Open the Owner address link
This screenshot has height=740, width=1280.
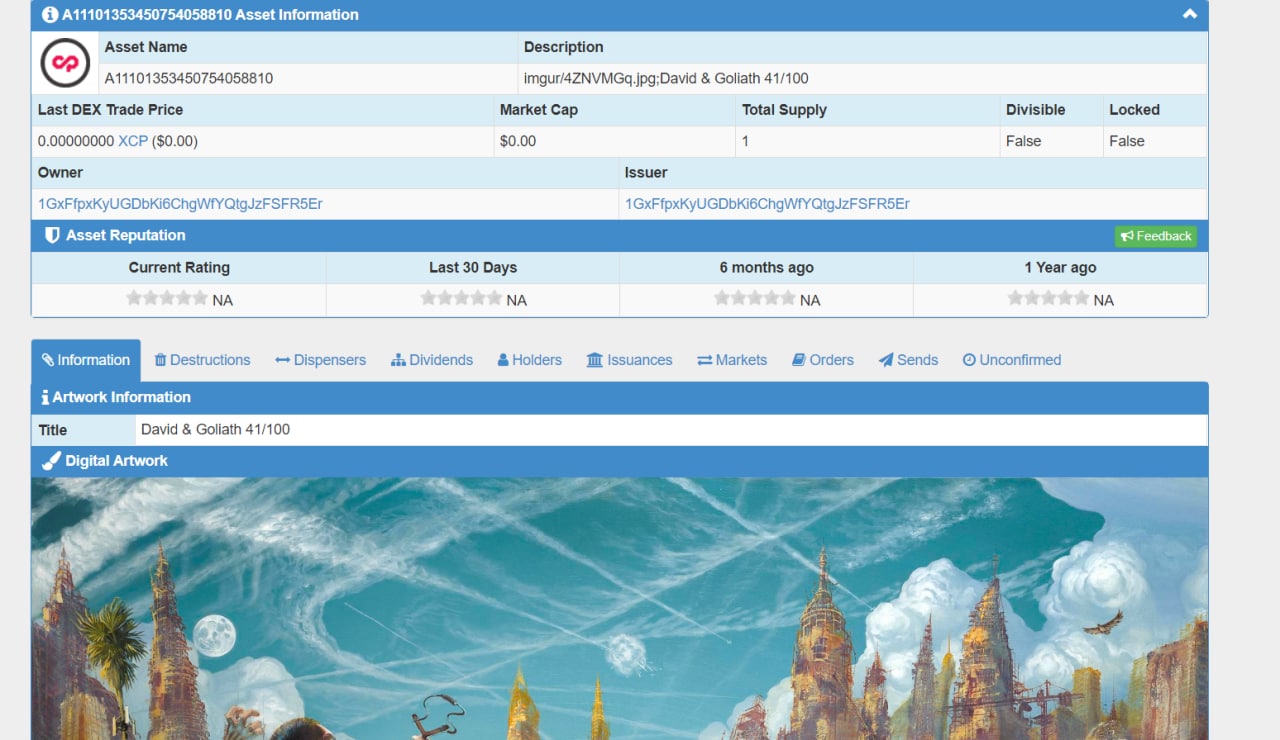(180, 204)
